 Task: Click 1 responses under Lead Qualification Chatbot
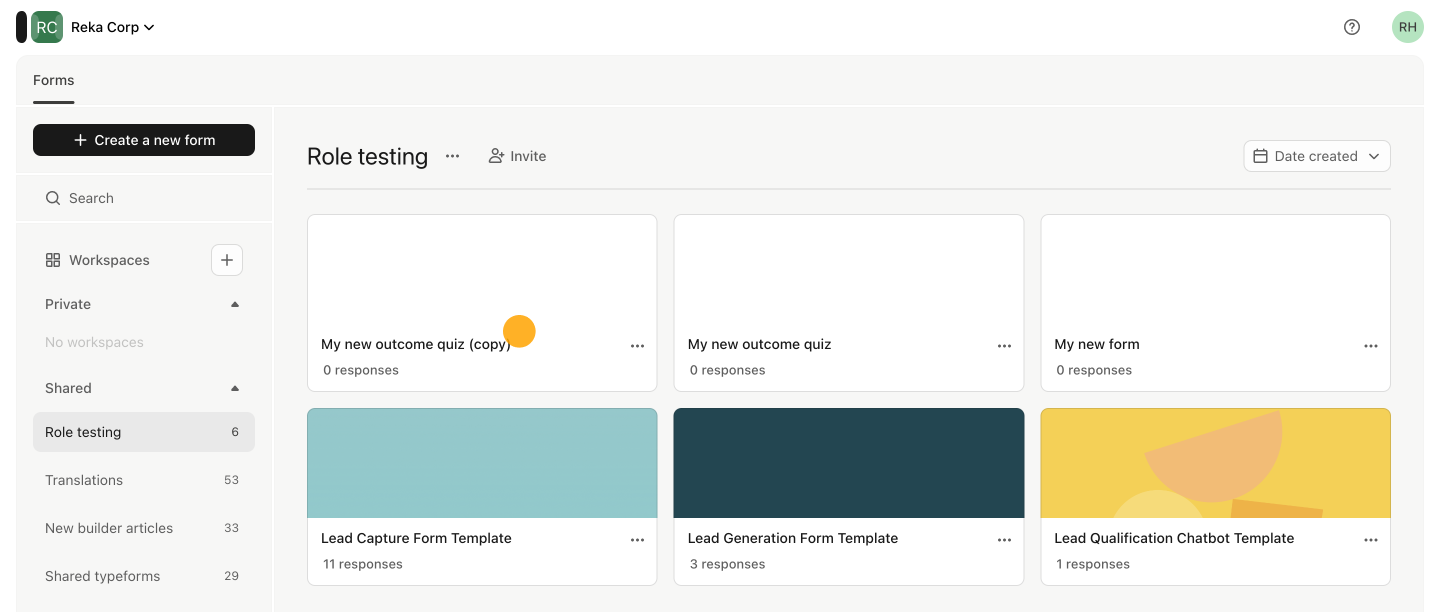1093,564
